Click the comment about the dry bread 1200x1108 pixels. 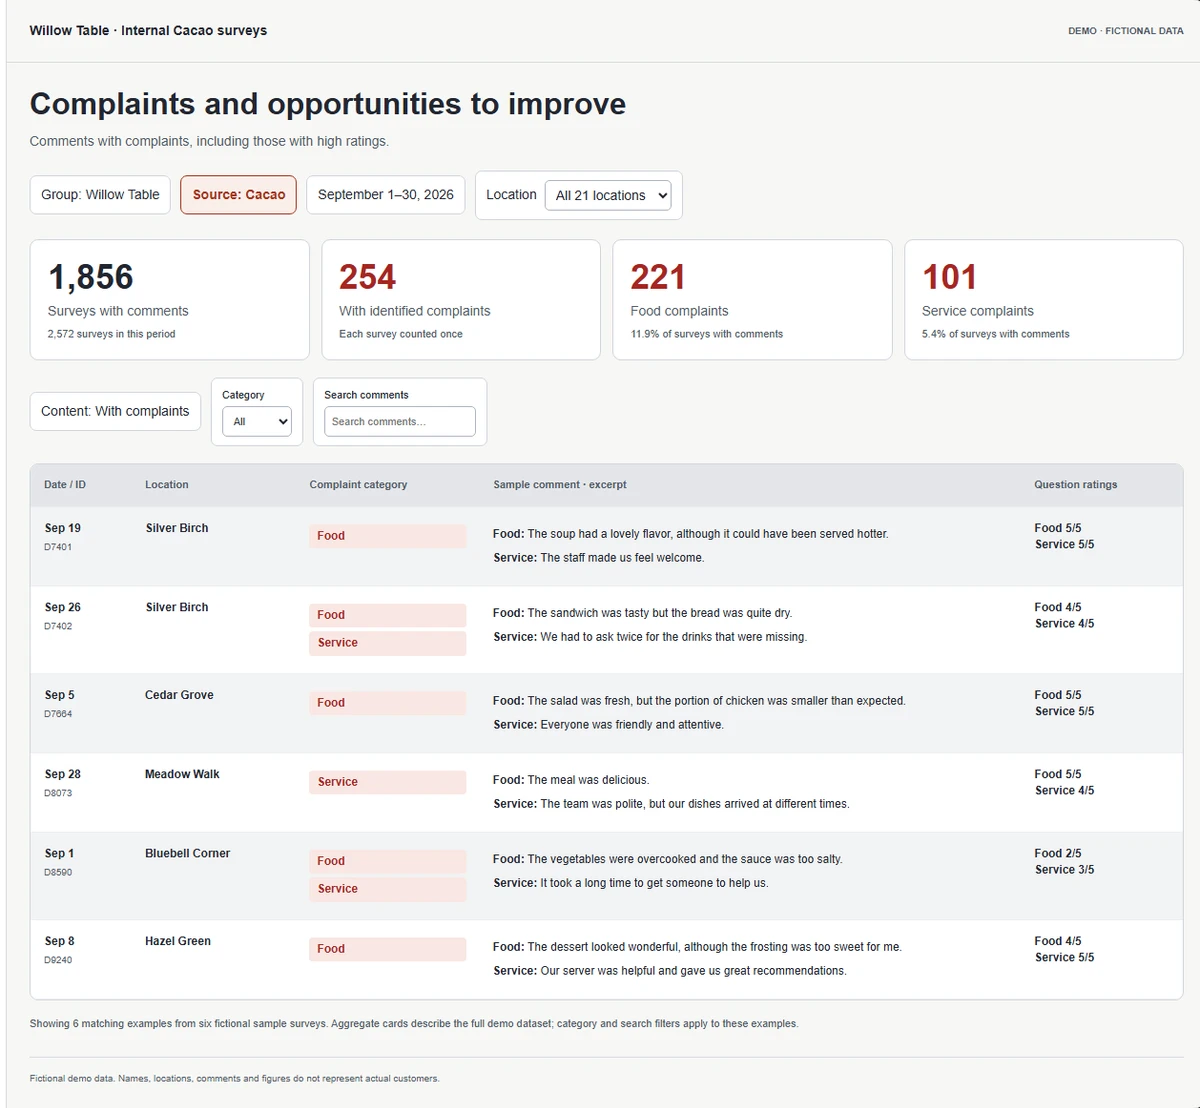pyautogui.click(x=642, y=613)
